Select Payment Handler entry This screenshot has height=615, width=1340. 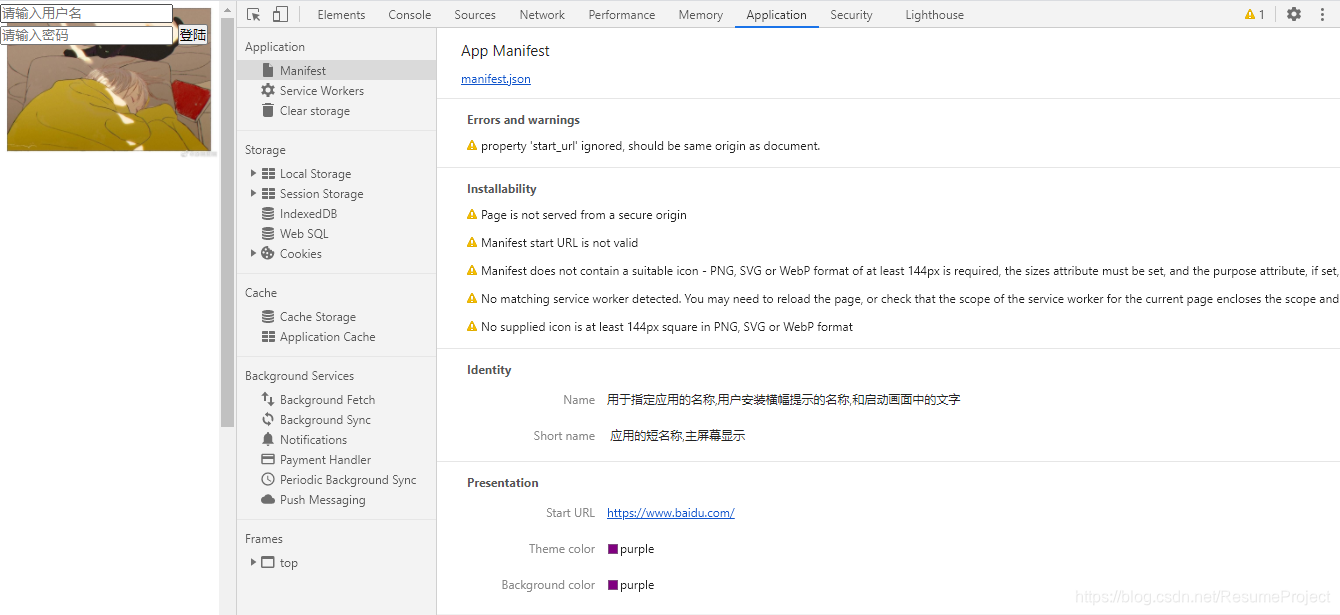point(325,459)
